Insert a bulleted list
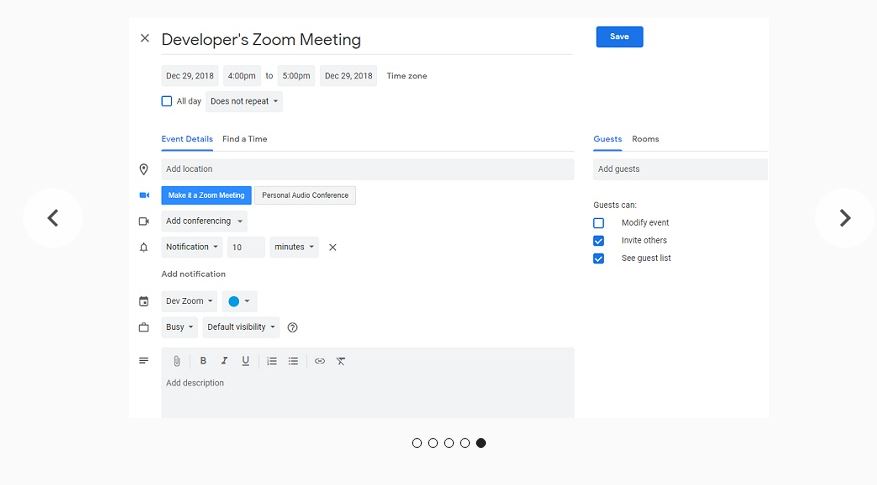This screenshot has width=877, height=485. [293, 361]
